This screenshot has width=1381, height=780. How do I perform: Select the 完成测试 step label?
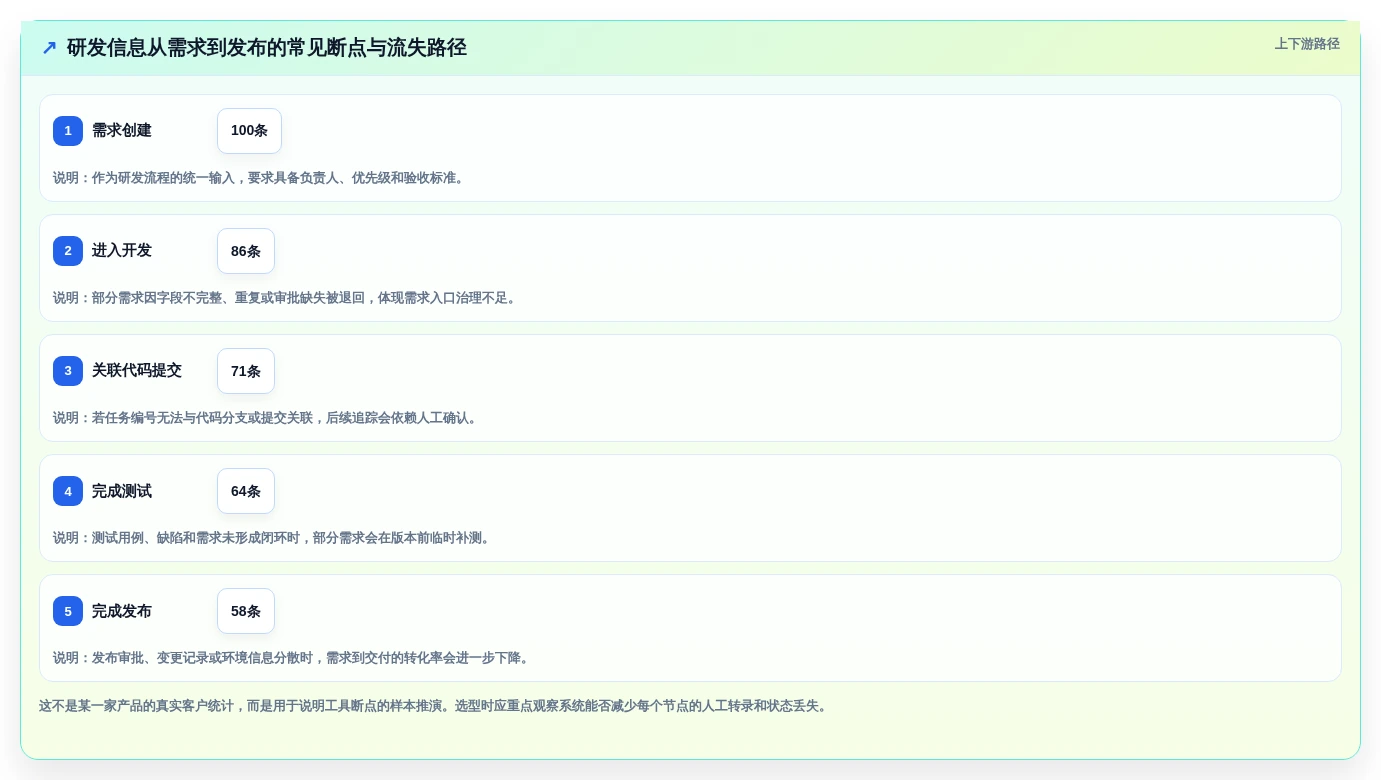[x=122, y=491]
